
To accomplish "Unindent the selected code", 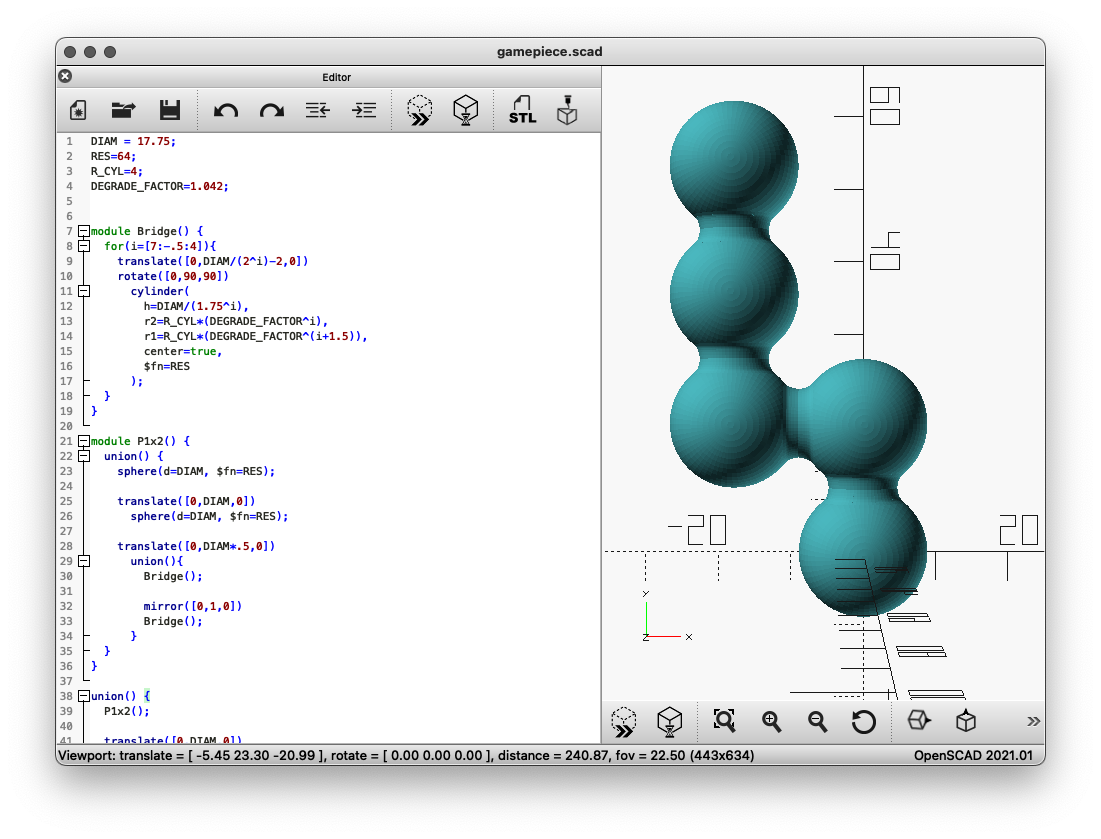I will 318,111.
